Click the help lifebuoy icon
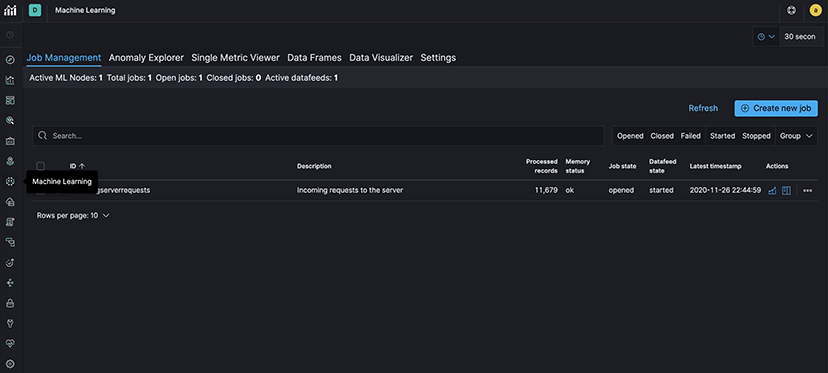 791,10
